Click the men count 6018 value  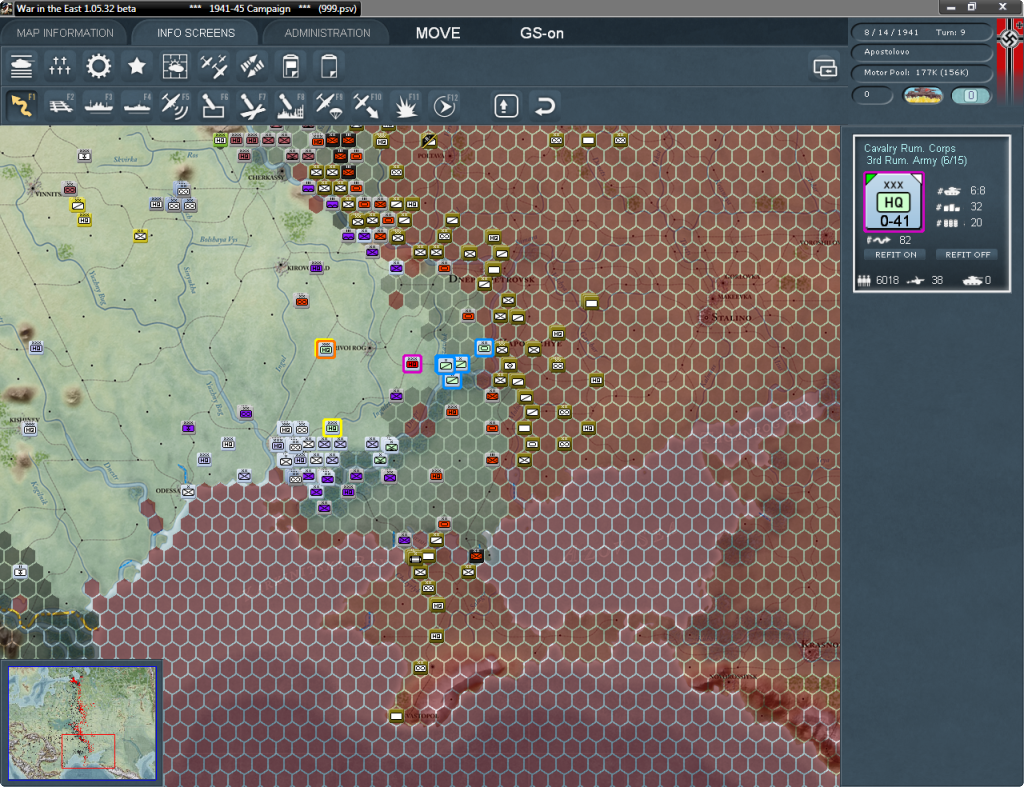[888, 280]
